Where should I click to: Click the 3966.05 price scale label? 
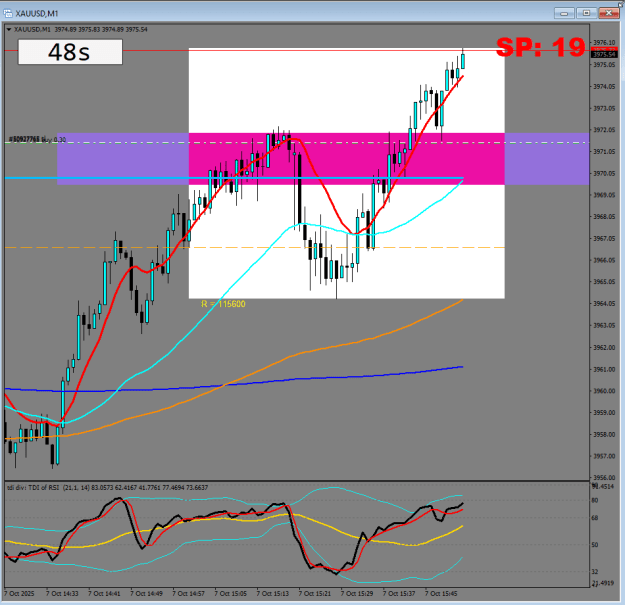(604, 260)
